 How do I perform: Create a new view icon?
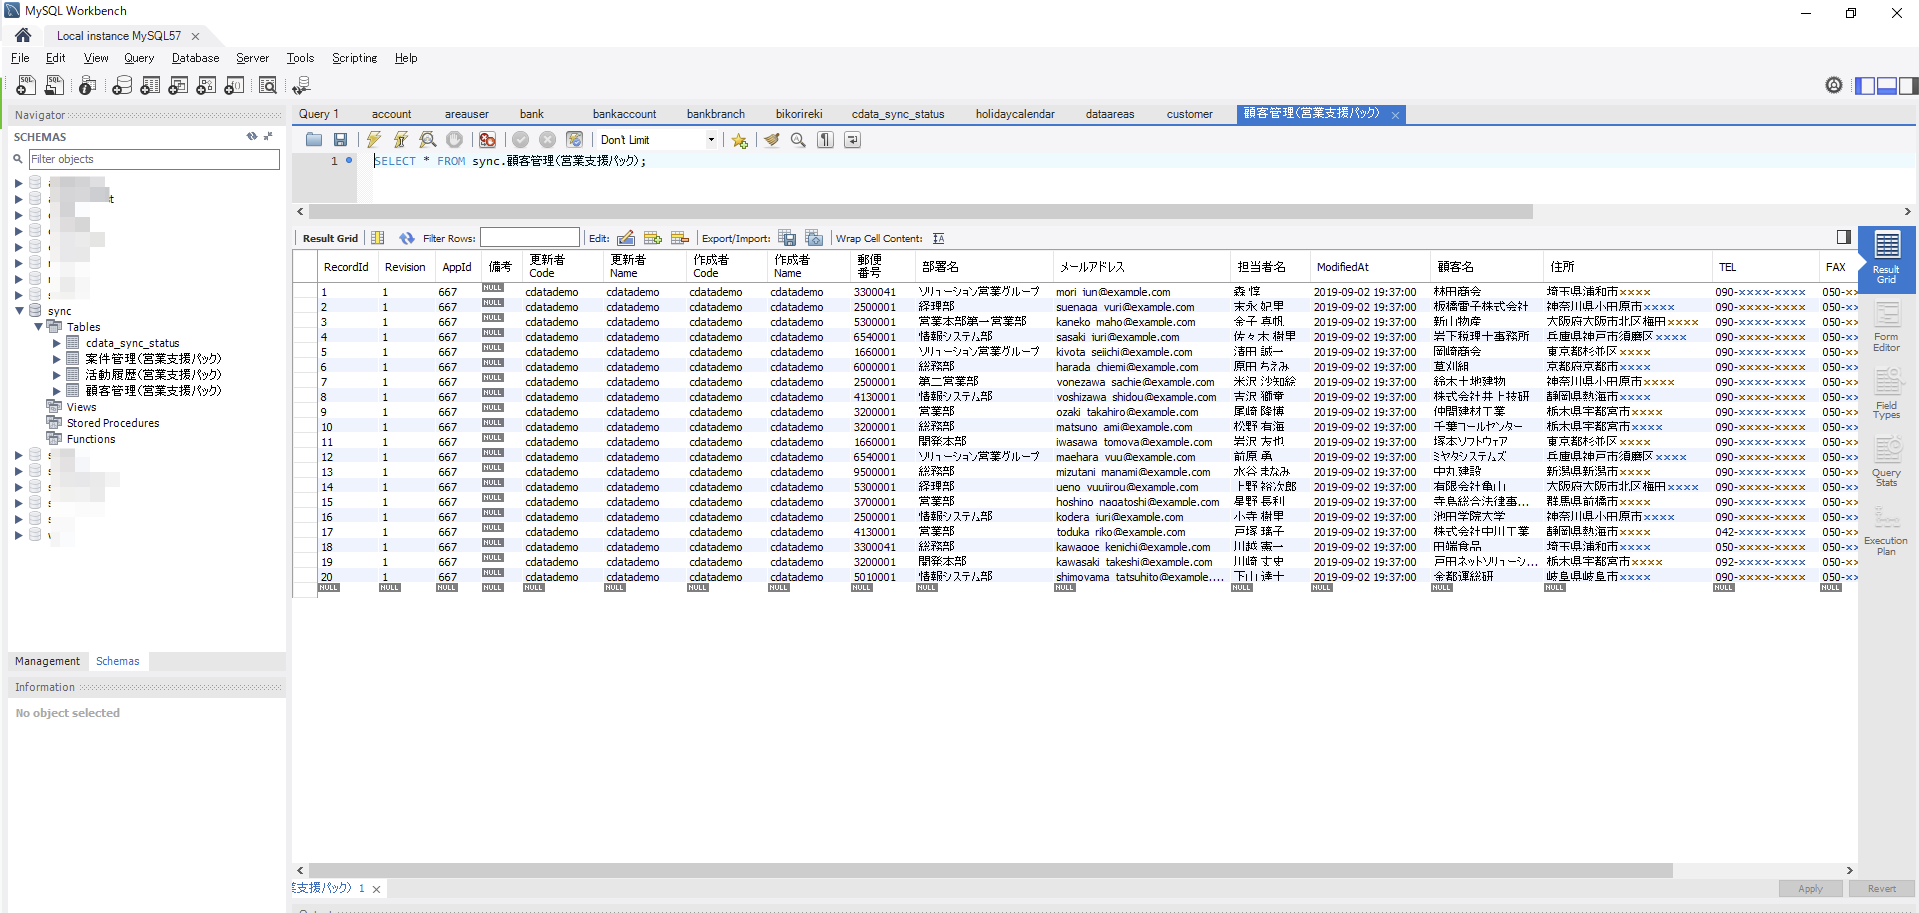click(178, 86)
